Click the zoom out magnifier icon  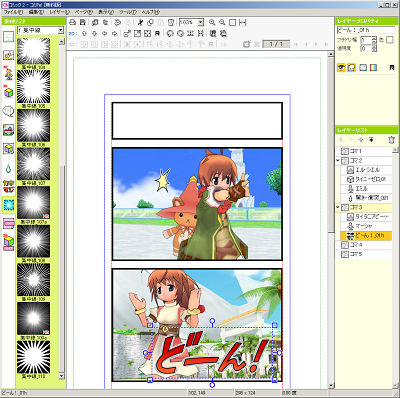pos(222,23)
